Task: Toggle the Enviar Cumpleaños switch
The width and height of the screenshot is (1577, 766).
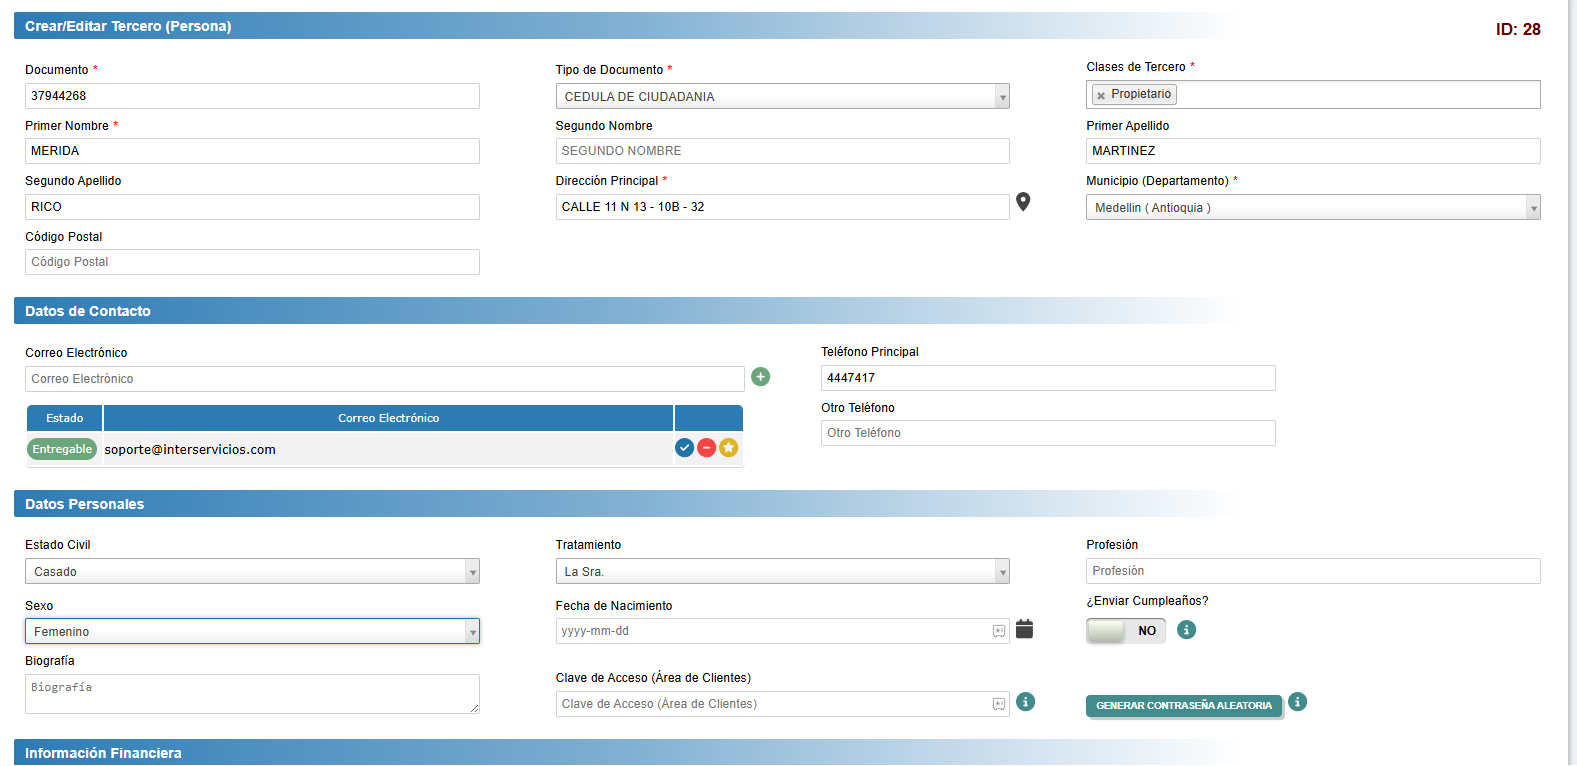Action: click(1125, 631)
